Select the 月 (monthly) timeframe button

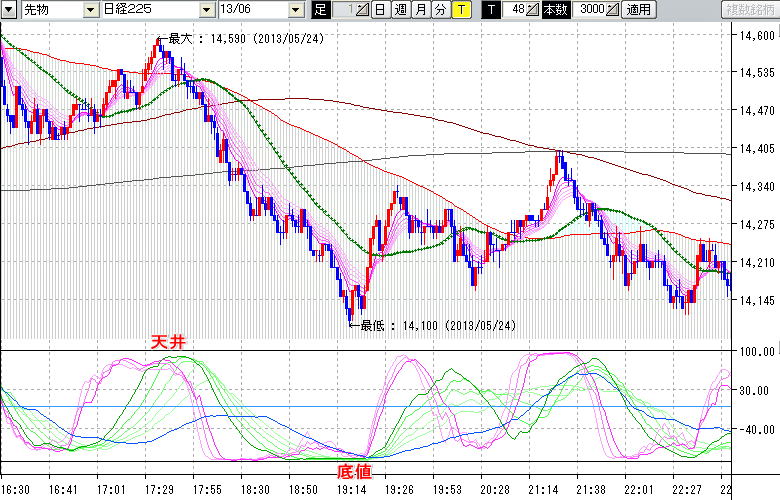pos(420,10)
